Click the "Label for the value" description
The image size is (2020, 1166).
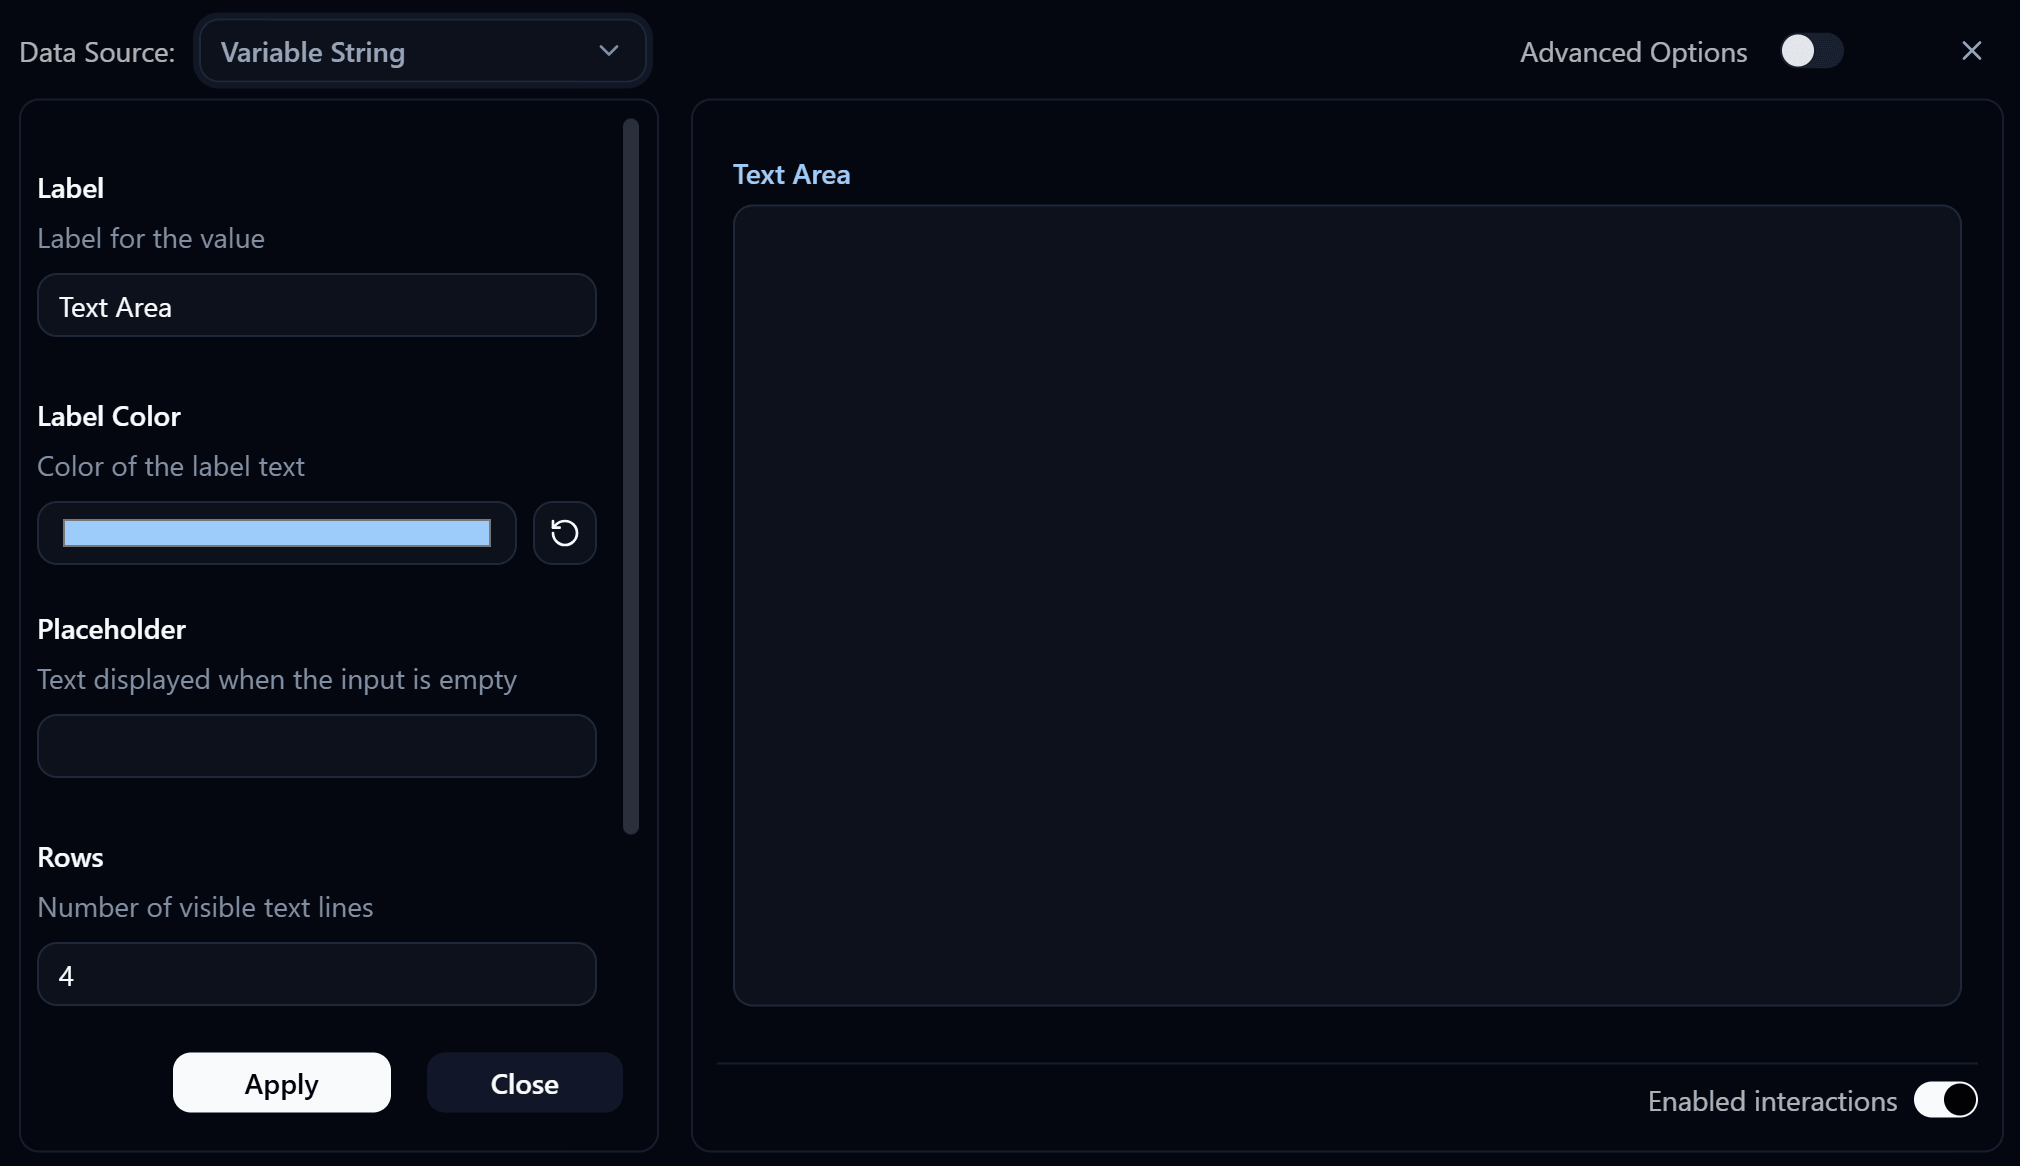(151, 238)
